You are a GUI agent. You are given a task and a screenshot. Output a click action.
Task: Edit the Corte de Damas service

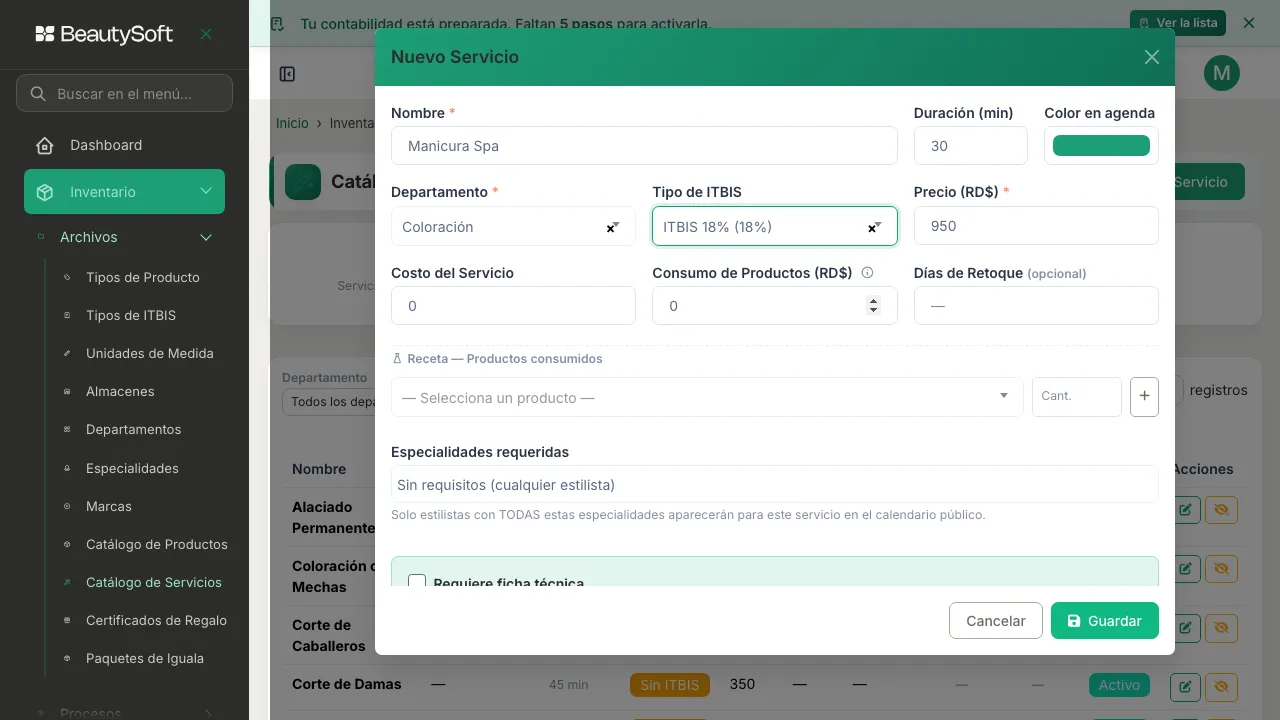coord(1185,686)
